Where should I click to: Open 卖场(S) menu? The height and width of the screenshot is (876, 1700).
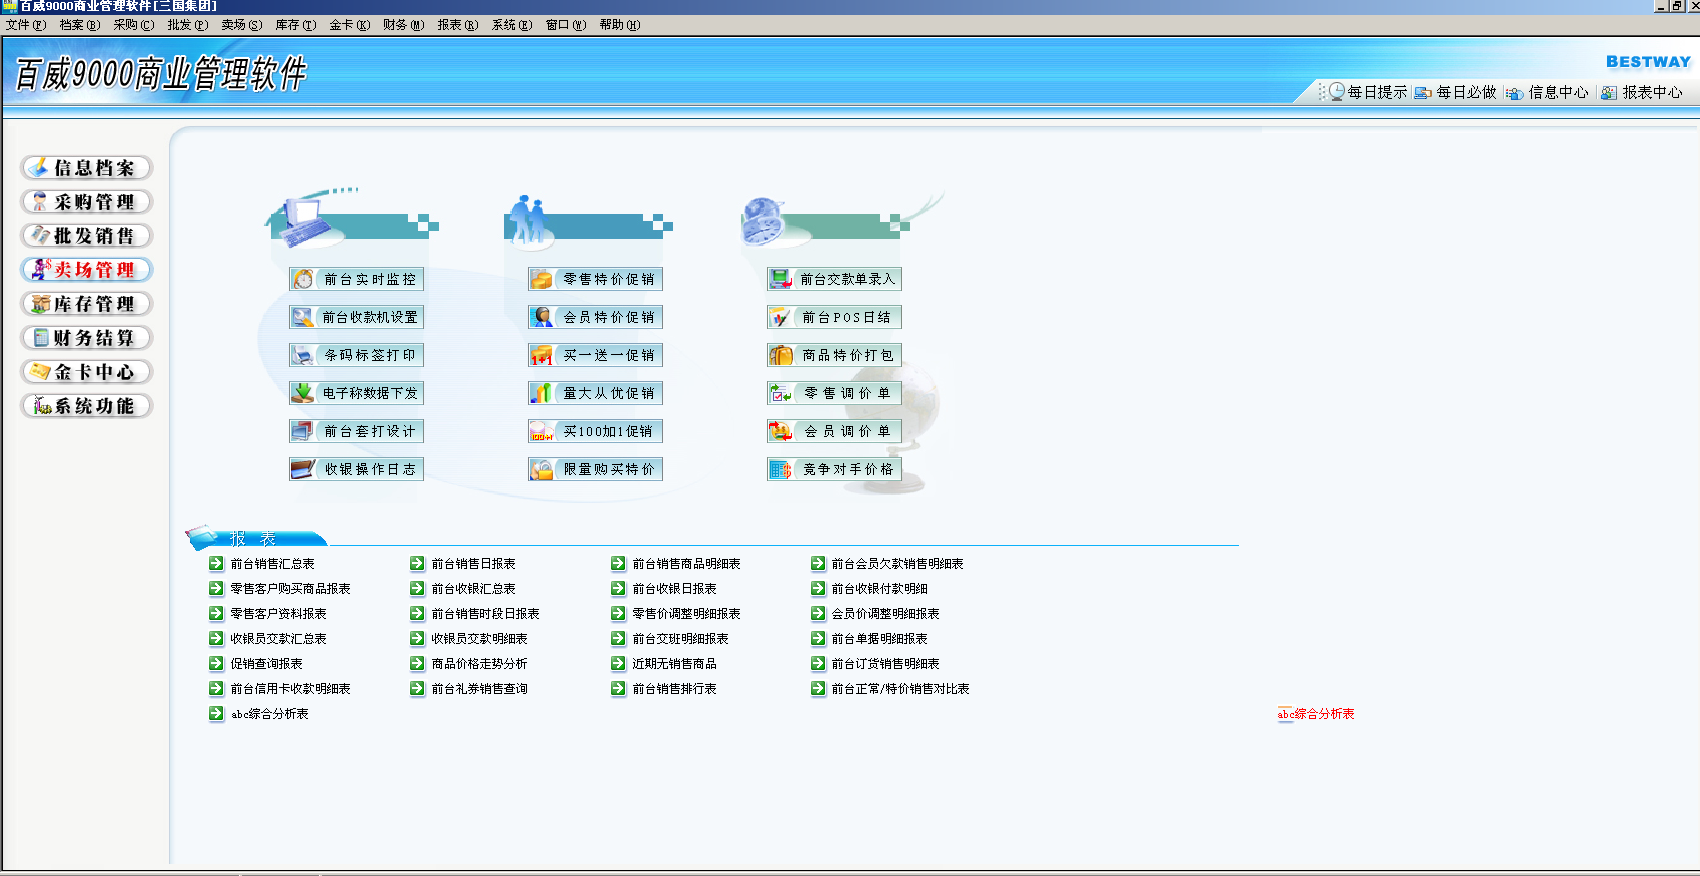[x=242, y=25]
